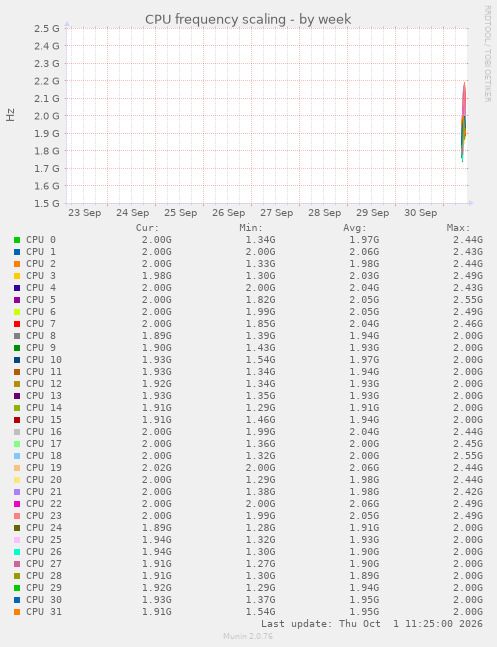Click the CPU 0 green color swatch

point(17,240)
